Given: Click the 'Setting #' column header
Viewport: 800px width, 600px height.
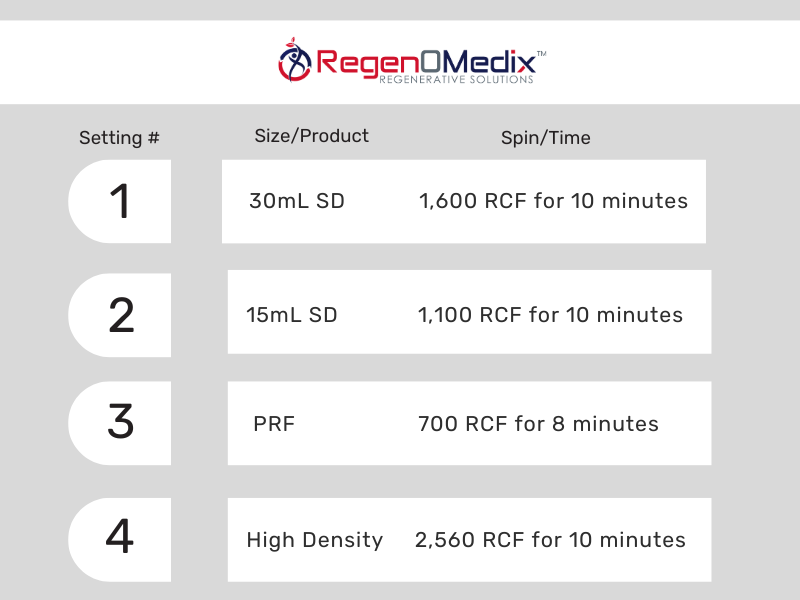Looking at the screenshot, I should 119,138.
